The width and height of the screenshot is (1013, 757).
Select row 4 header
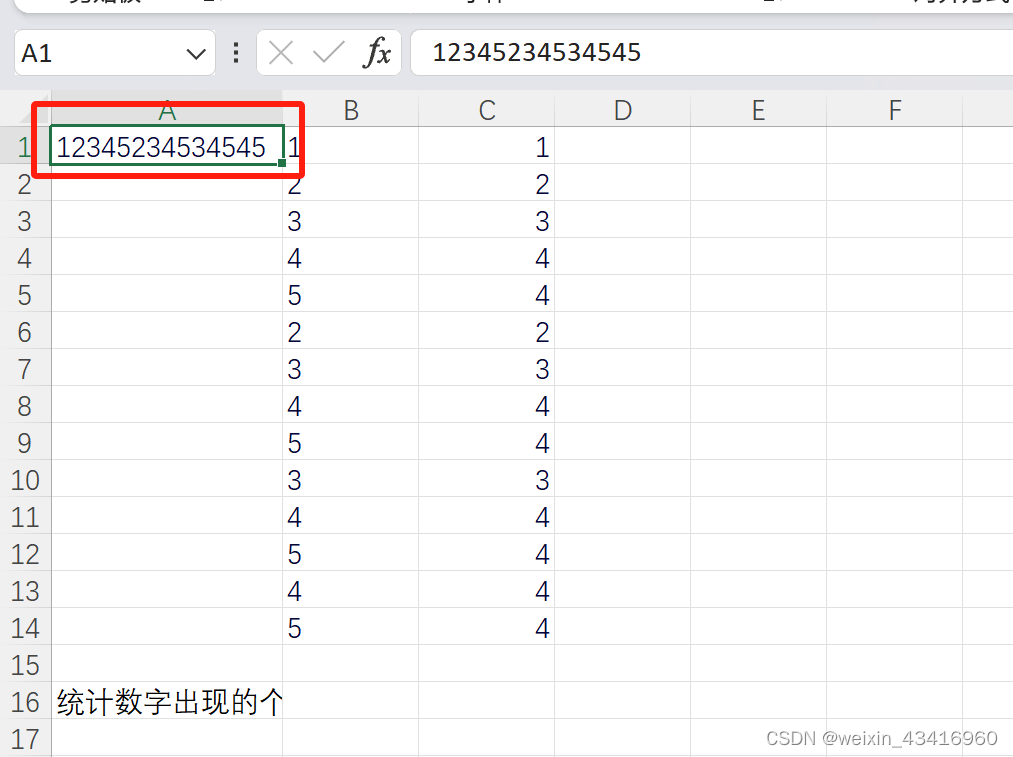[x=25, y=258]
